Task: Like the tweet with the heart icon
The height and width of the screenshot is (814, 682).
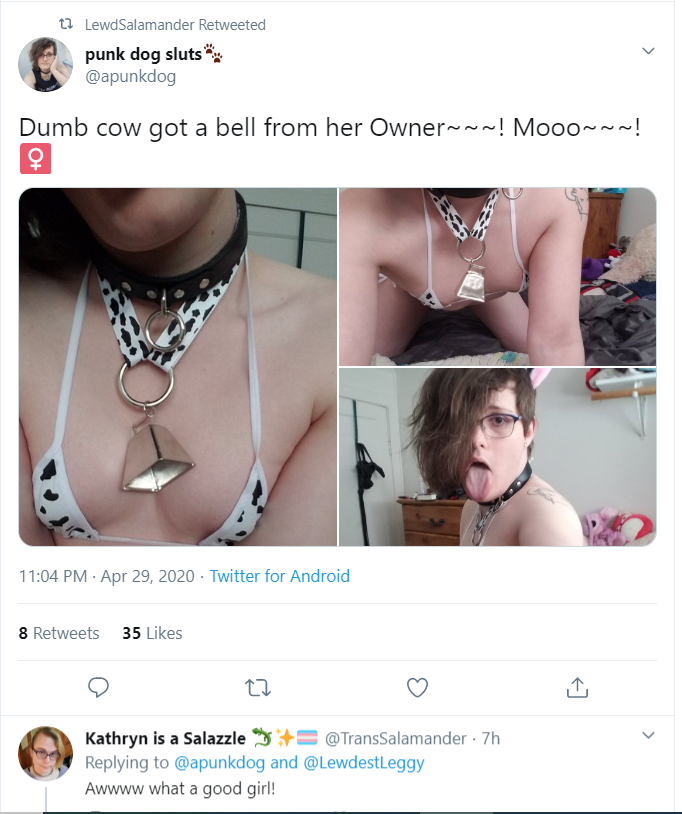Action: [x=417, y=687]
